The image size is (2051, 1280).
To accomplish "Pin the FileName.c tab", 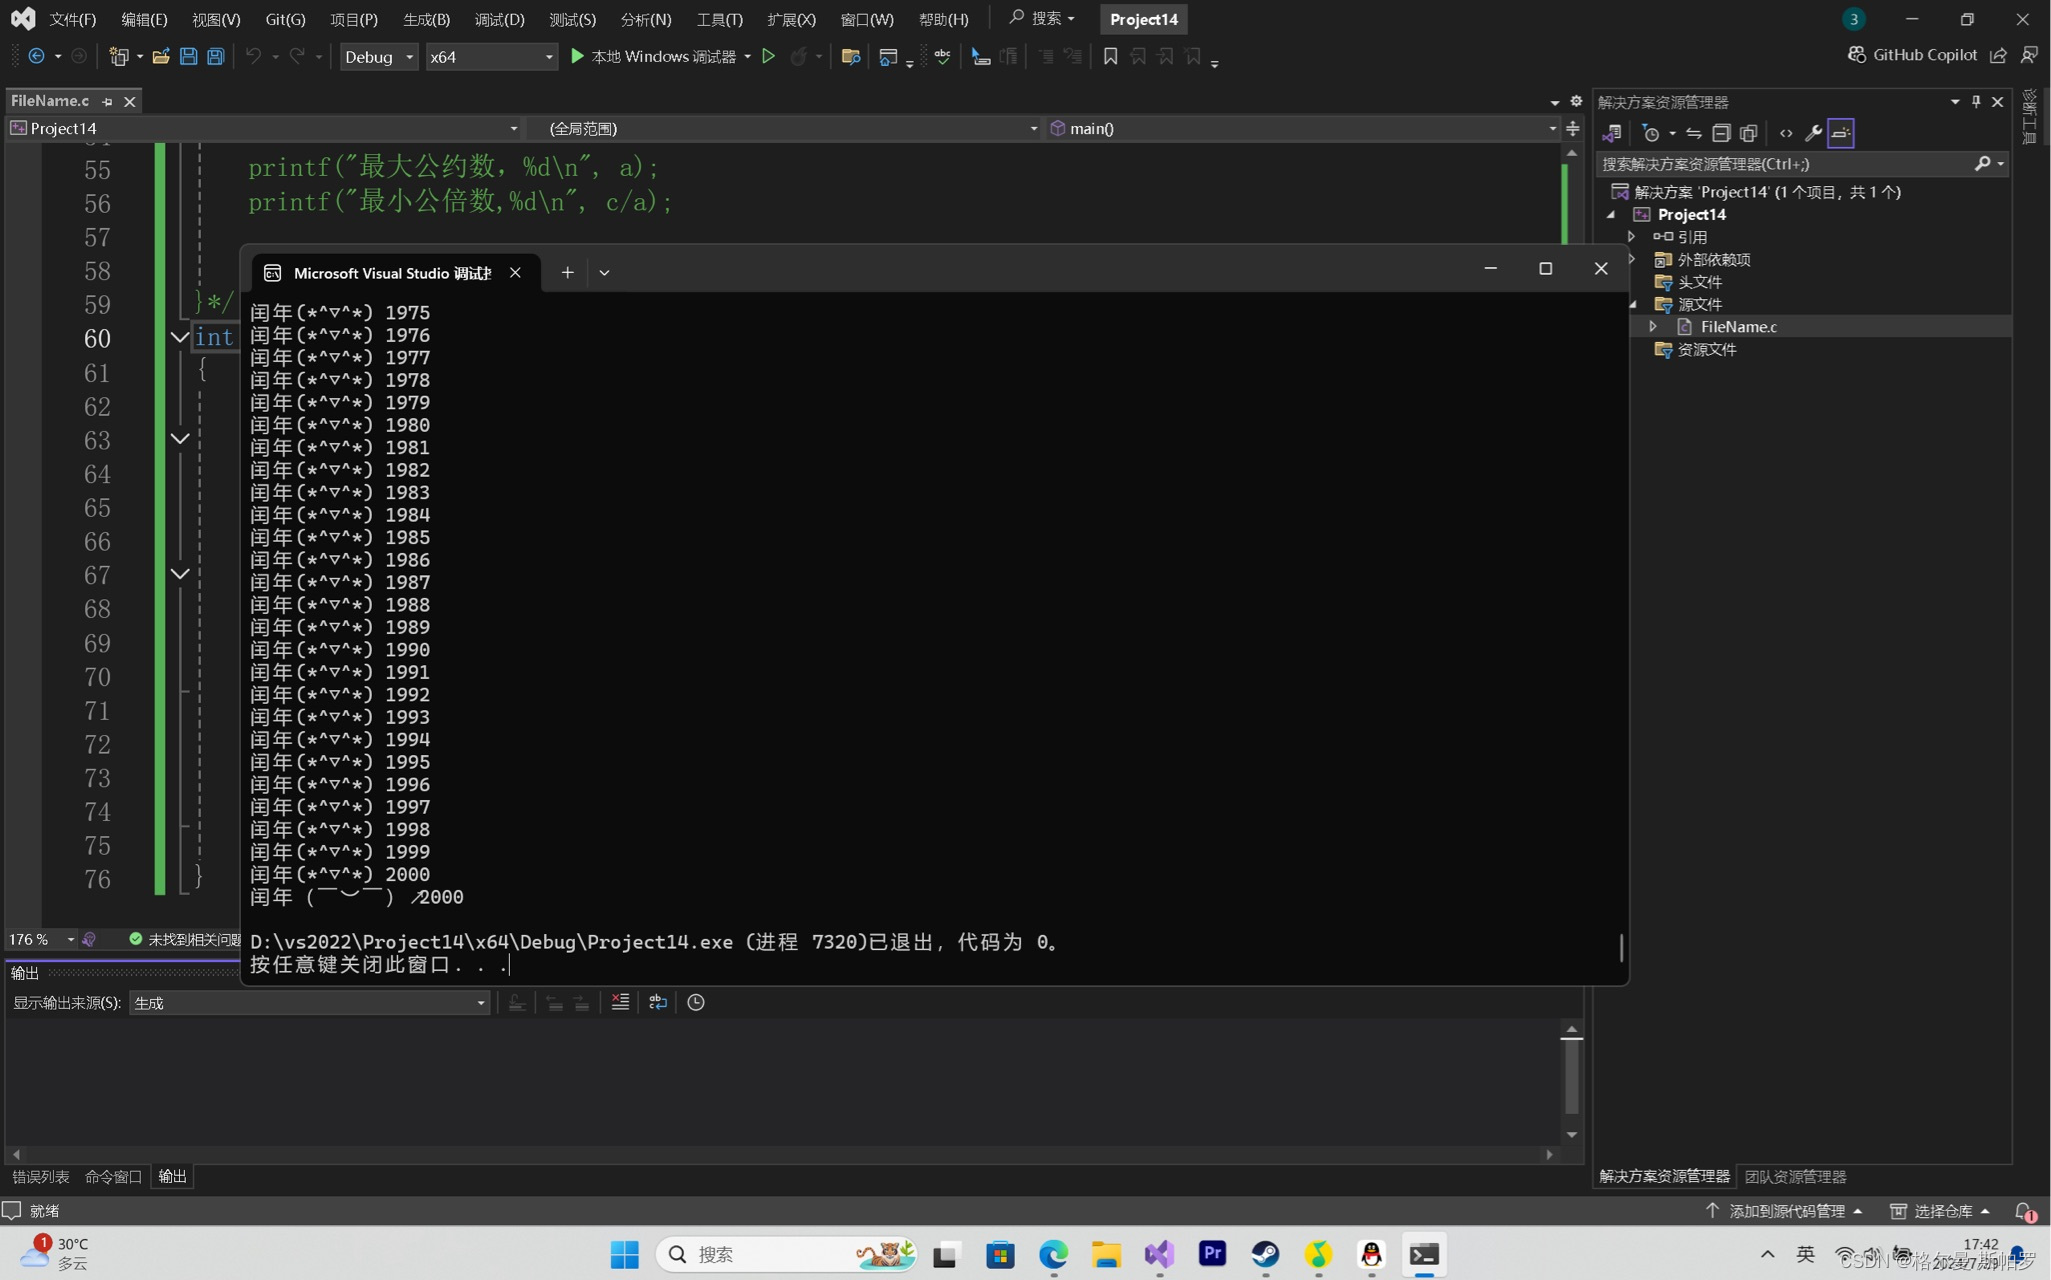I will (107, 102).
